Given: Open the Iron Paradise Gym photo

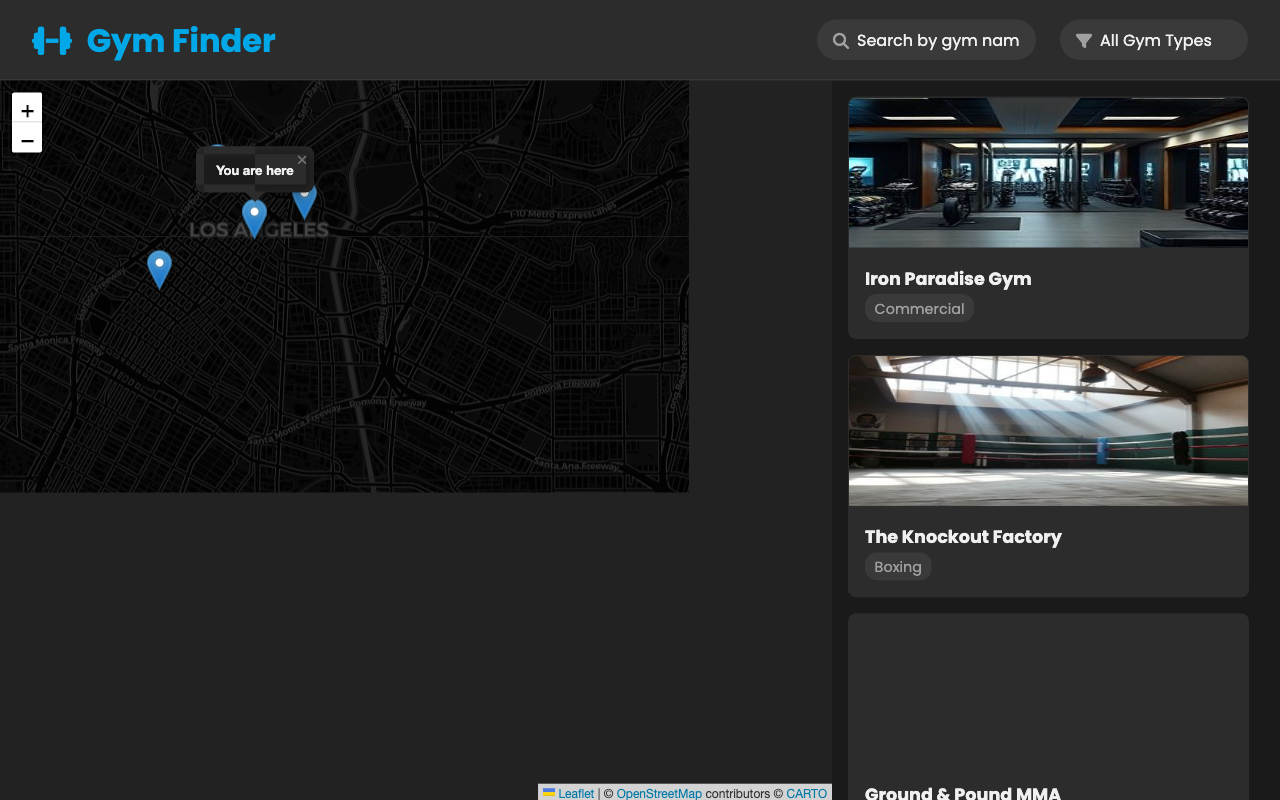Looking at the screenshot, I should pos(1048,172).
